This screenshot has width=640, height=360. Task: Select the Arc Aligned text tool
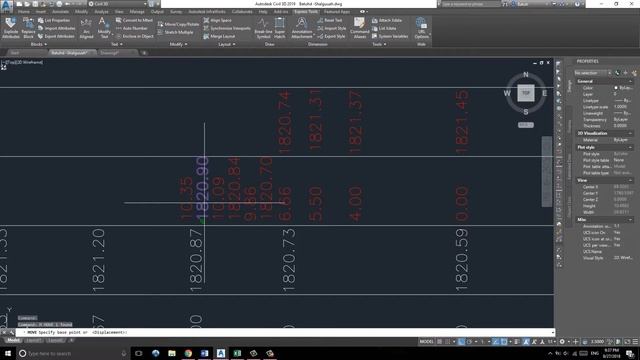(x=86, y=28)
